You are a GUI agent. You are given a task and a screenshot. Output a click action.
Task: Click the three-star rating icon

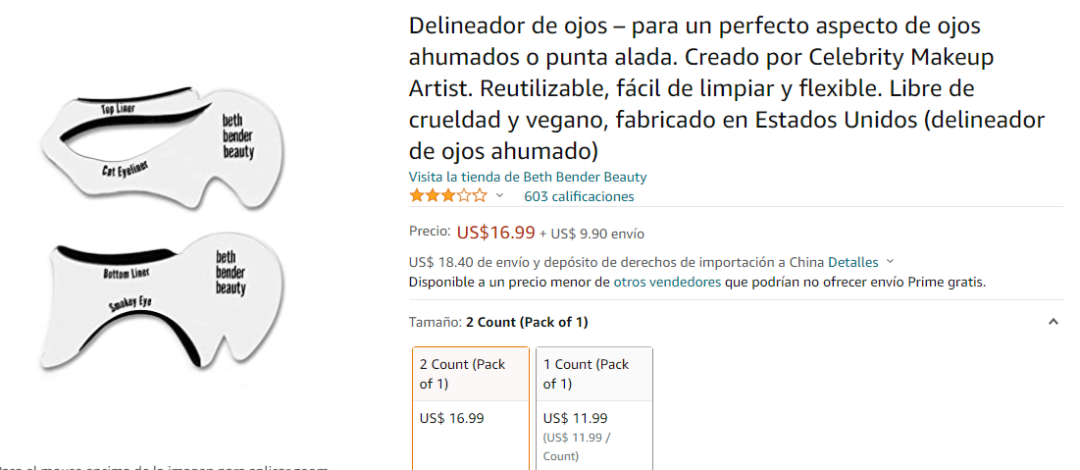pos(448,196)
